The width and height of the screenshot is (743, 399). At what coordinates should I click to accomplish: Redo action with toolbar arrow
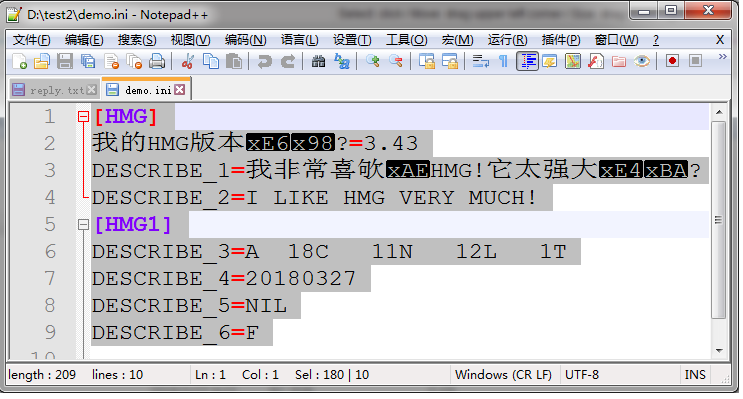coord(288,61)
